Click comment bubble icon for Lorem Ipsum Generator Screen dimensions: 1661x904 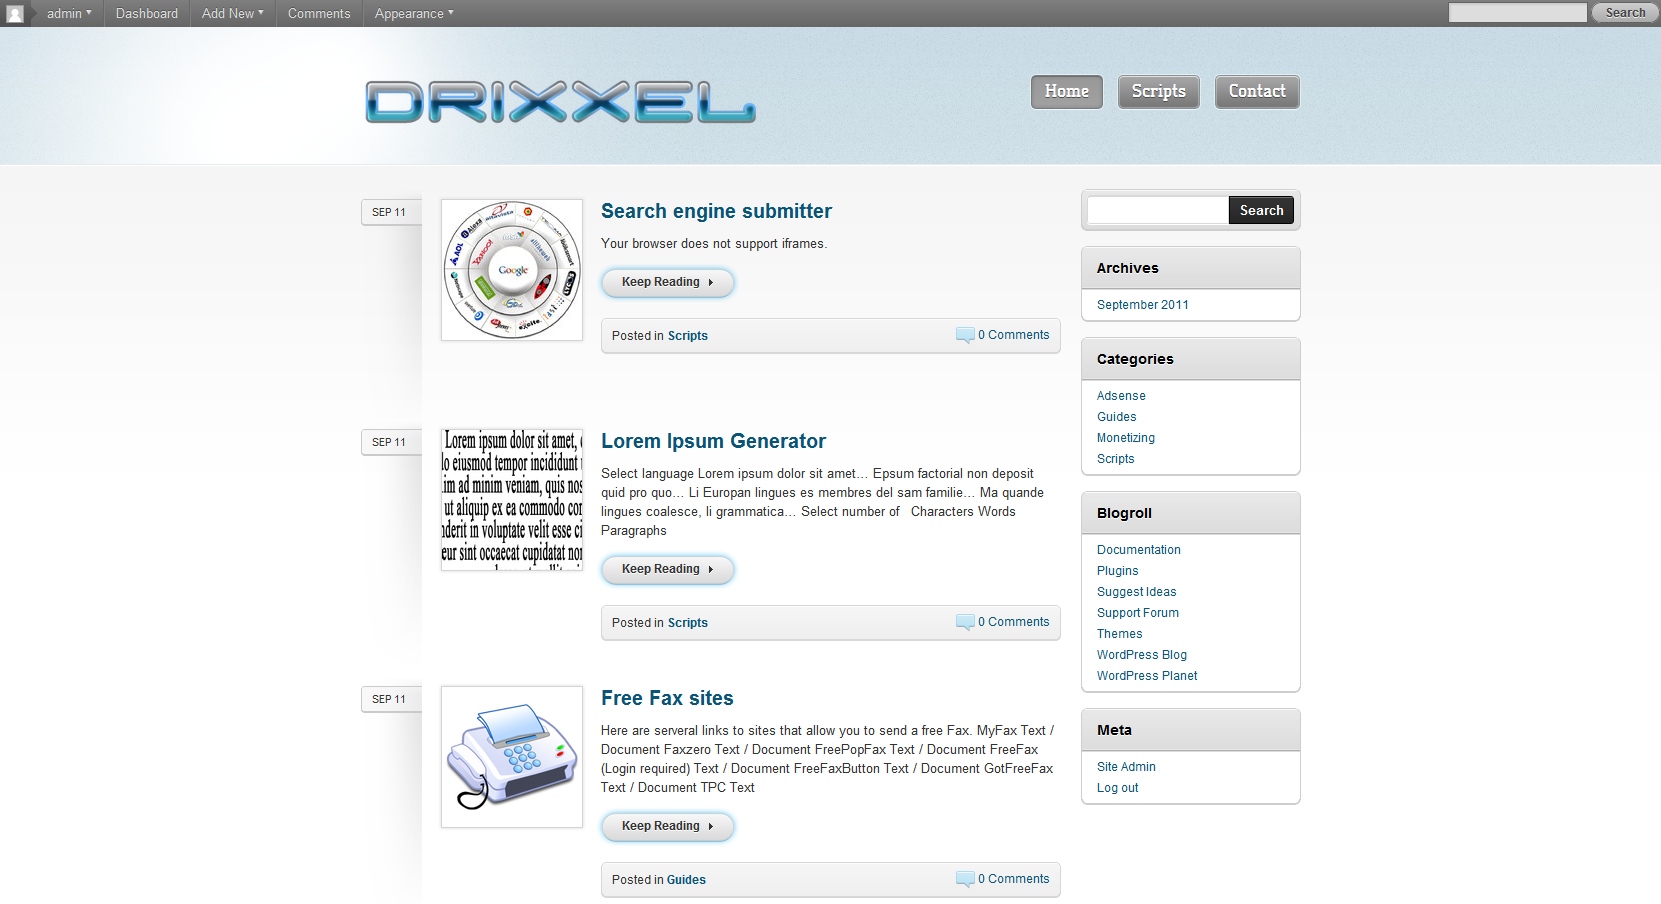click(x=965, y=622)
